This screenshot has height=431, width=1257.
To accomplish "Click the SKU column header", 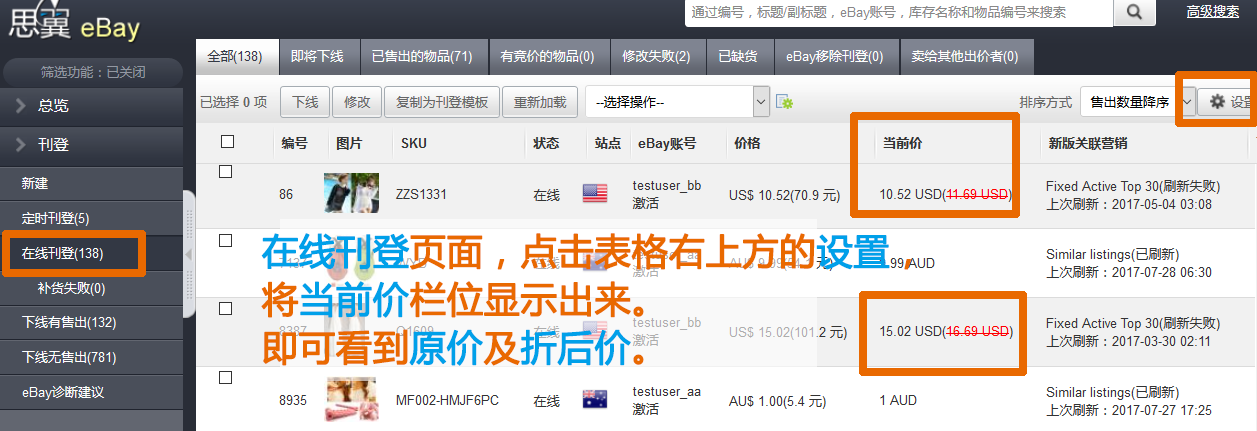I will pyautogui.click(x=413, y=143).
